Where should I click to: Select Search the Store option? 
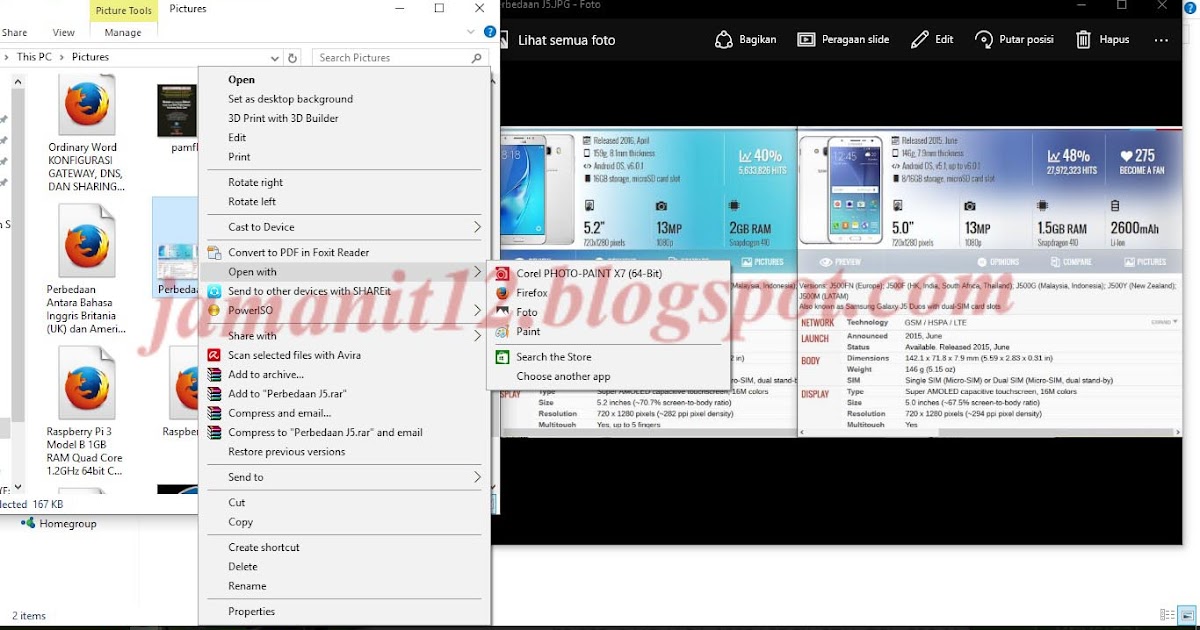(554, 357)
